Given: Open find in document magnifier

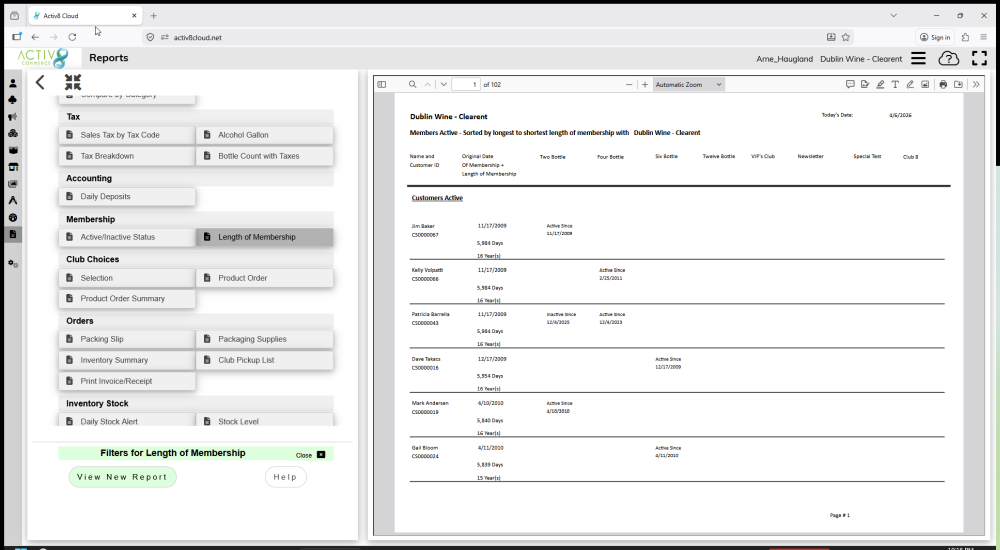Looking at the screenshot, I should point(413,84).
